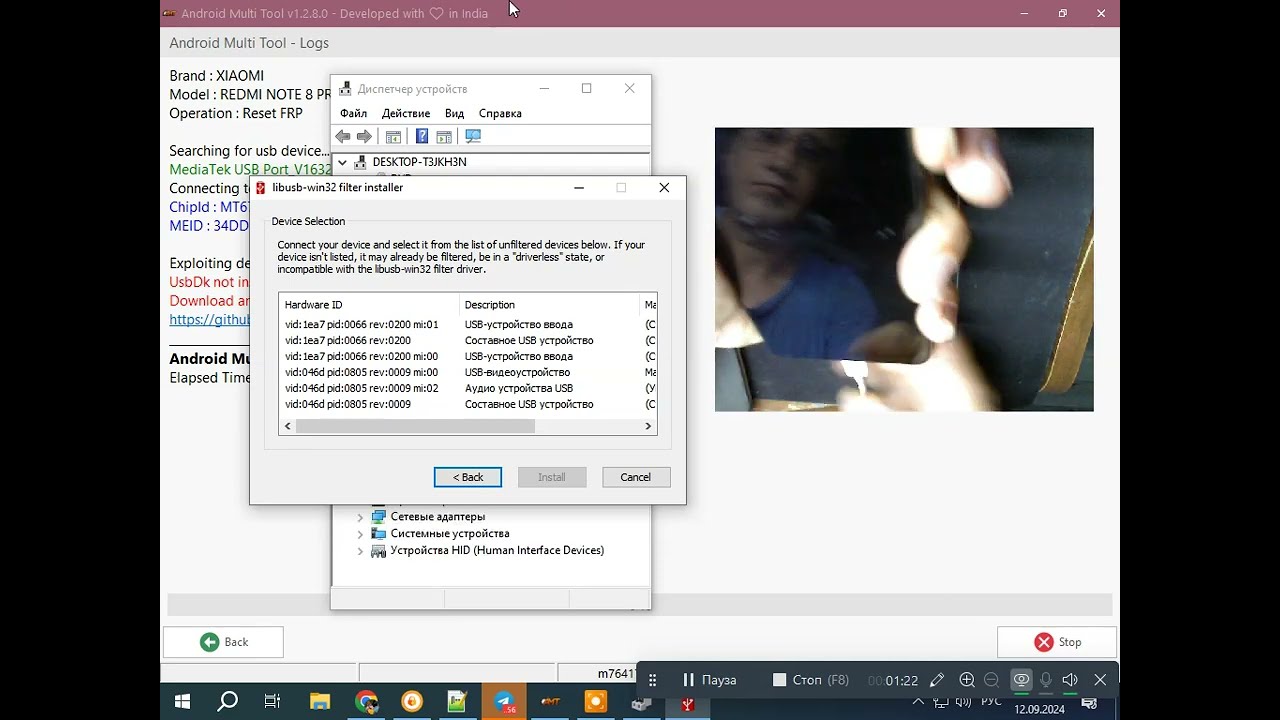The height and width of the screenshot is (720, 1280).
Task: Toggle system sound capture in recorder bar
Action: [1070, 680]
